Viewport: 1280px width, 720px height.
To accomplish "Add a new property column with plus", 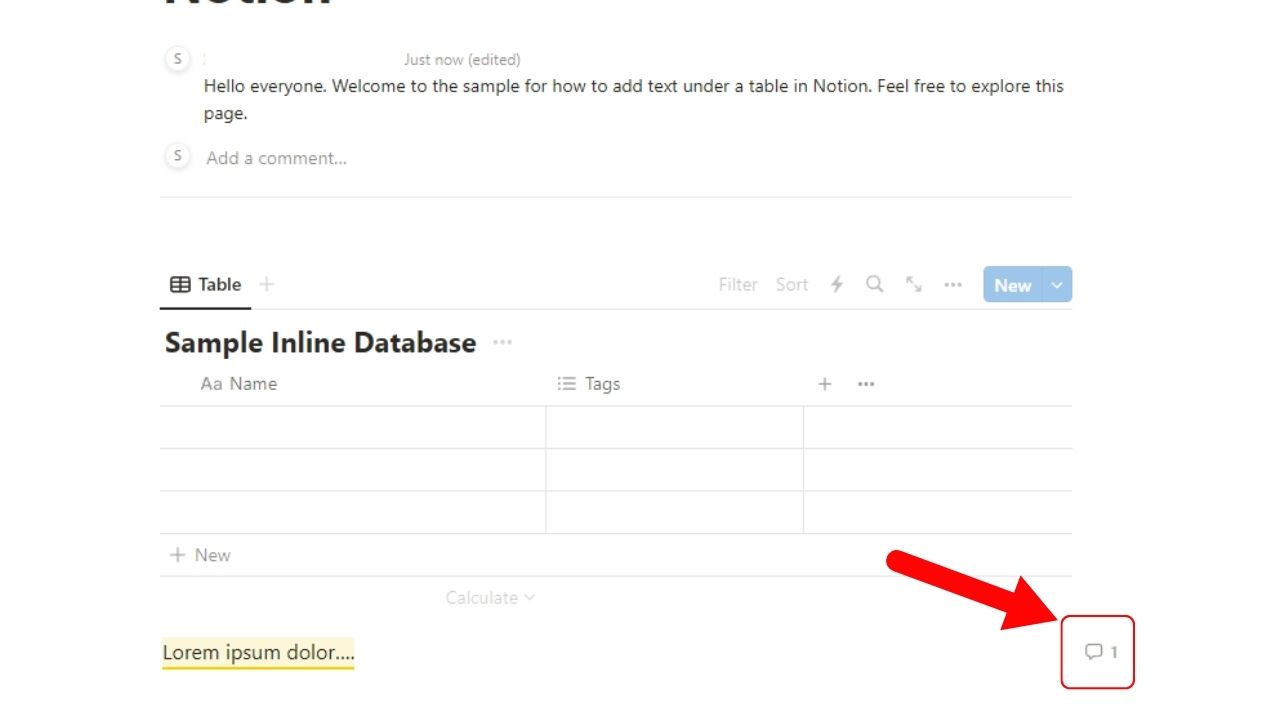I will click(825, 384).
